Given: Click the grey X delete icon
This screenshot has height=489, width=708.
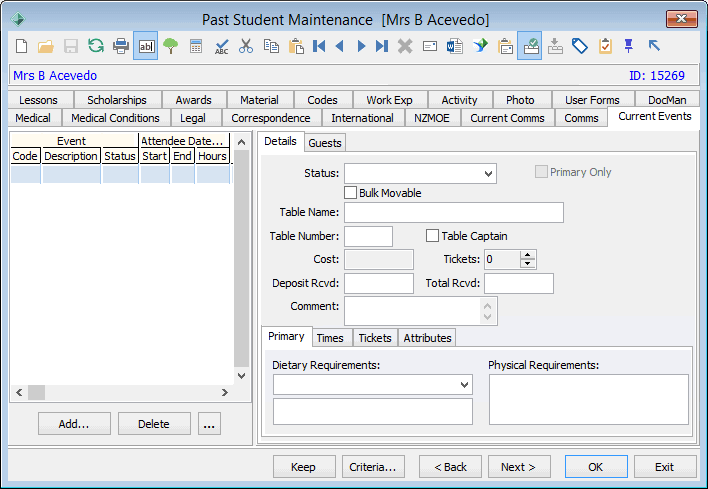Looking at the screenshot, I should pyautogui.click(x=405, y=46).
